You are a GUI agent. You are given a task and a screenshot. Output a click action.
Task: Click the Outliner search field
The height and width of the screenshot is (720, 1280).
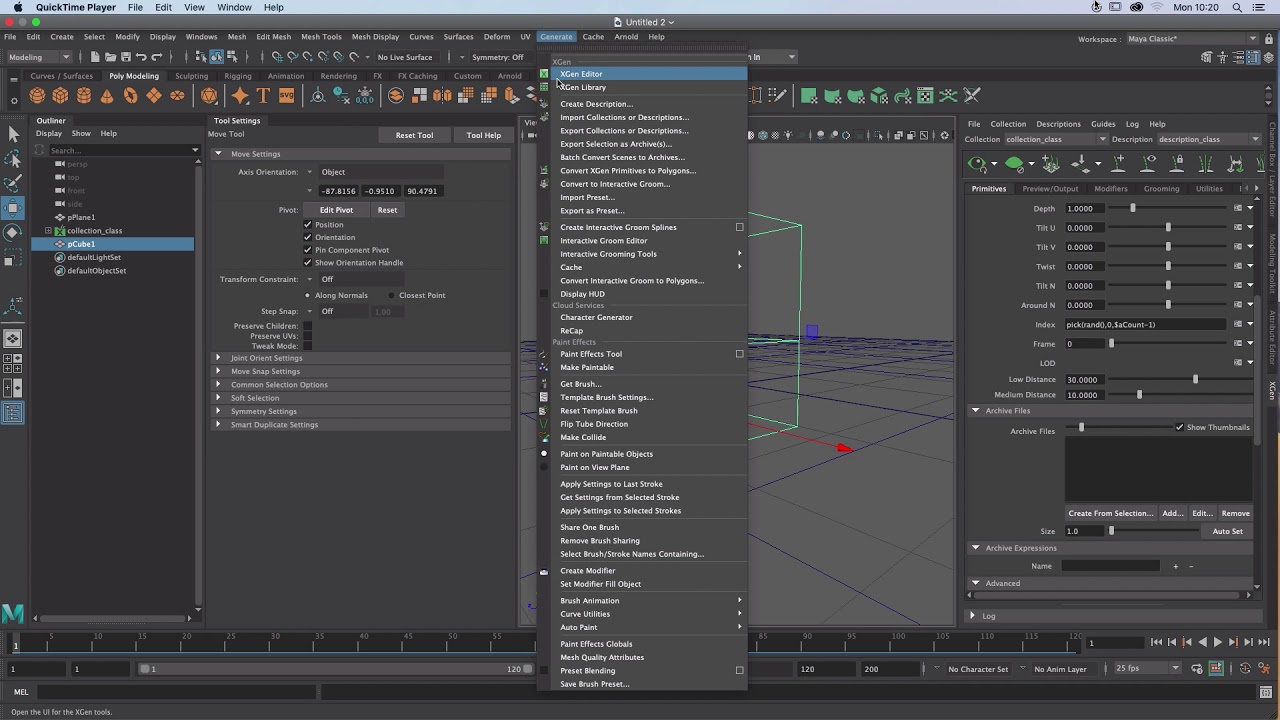[117, 150]
